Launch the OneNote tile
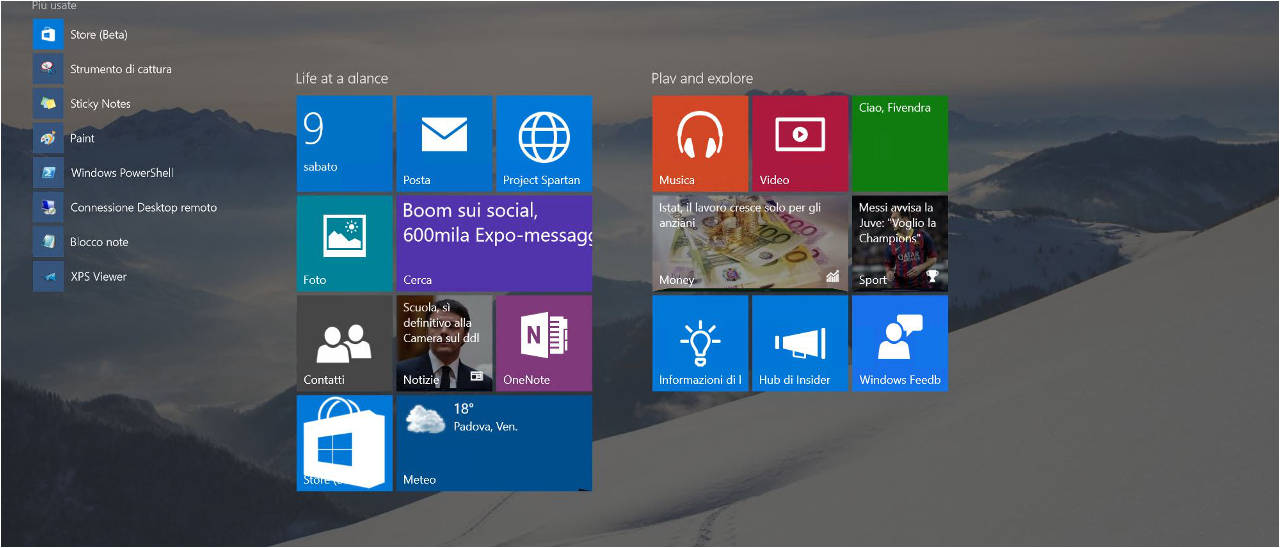The image size is (1280, 548). tap(544, 343)
